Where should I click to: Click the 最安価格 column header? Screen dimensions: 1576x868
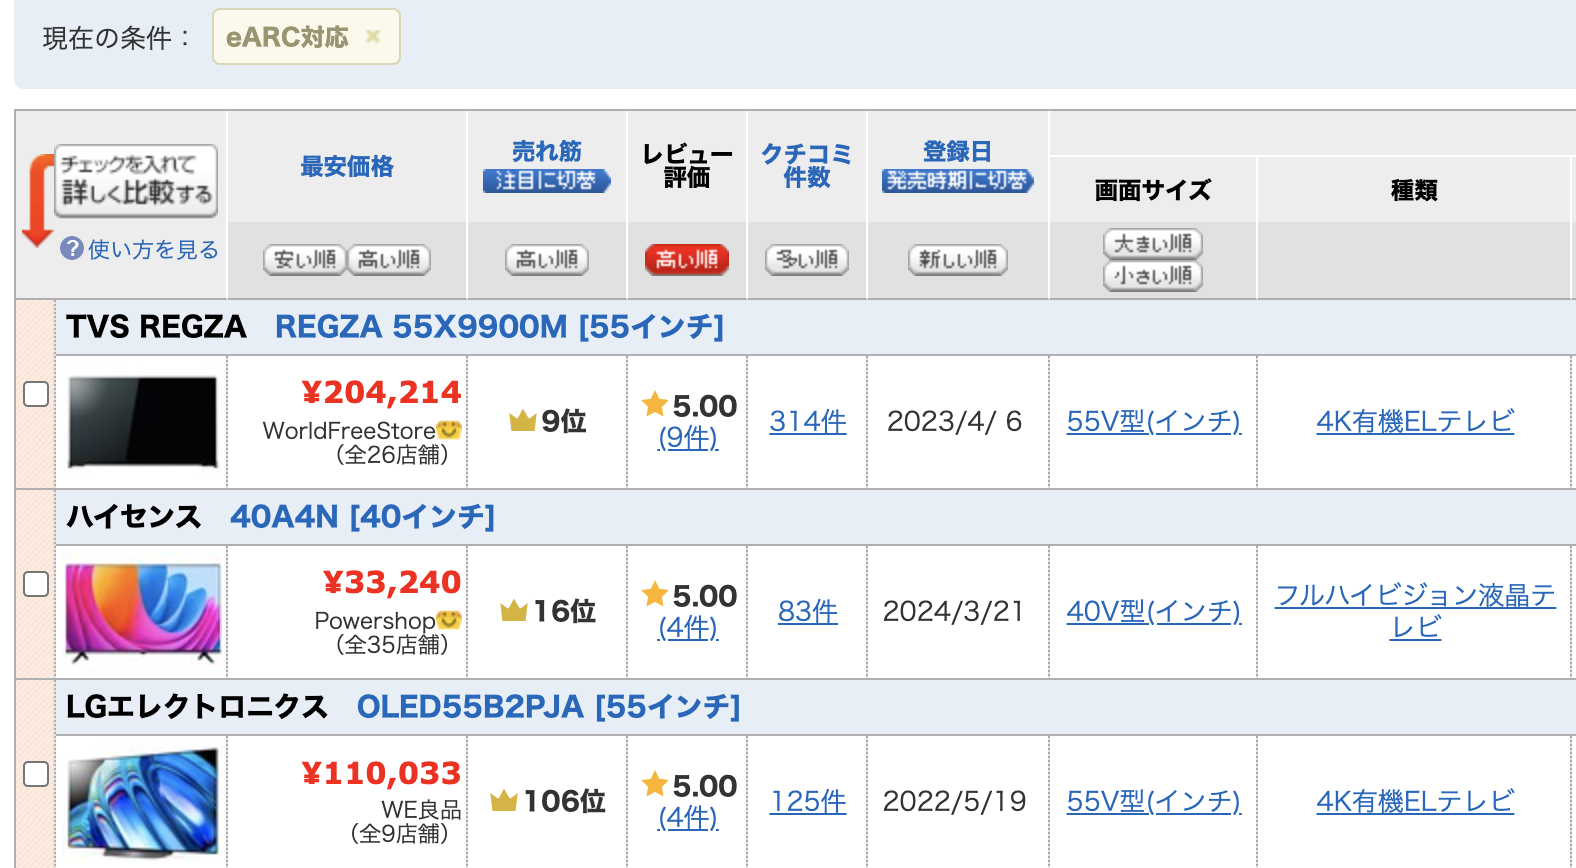[347, 167]
